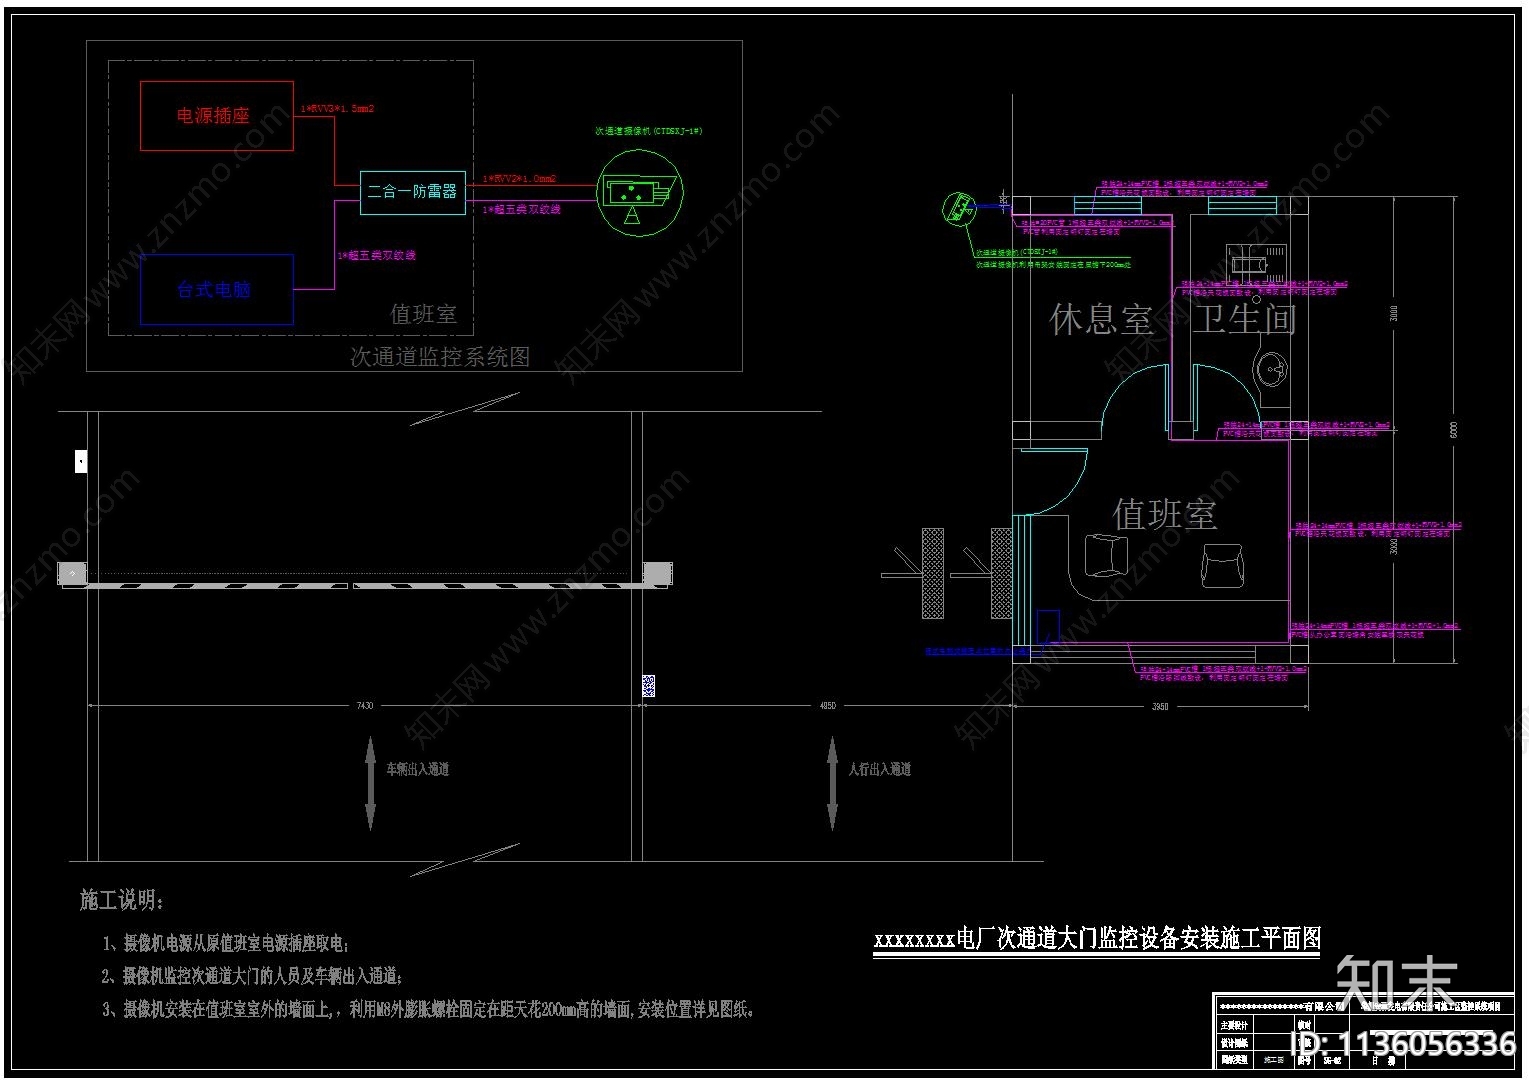Viewport: 1529px width, 1083px height.
Task: Click '值班室' label in floor plan
Action: [x=1165, y=515]
